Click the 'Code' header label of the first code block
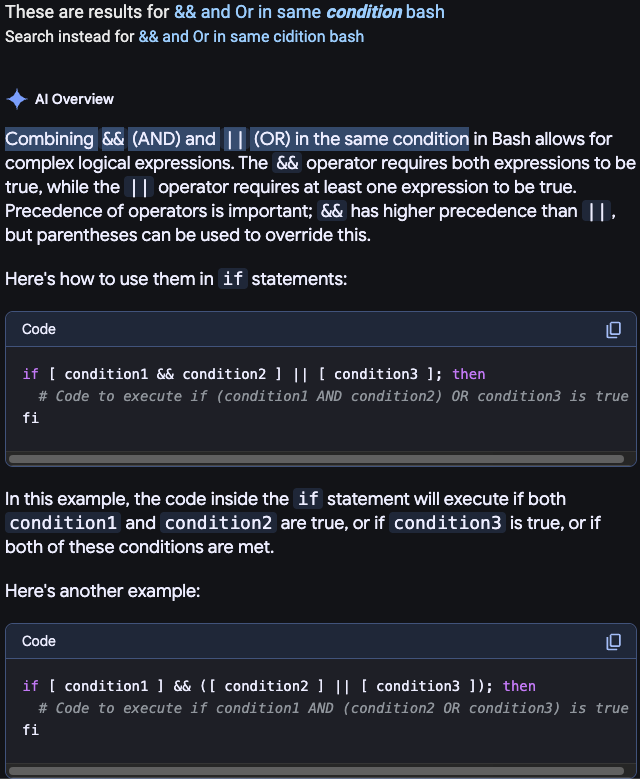This screenshot has height=779, width=640. (39, 329)
